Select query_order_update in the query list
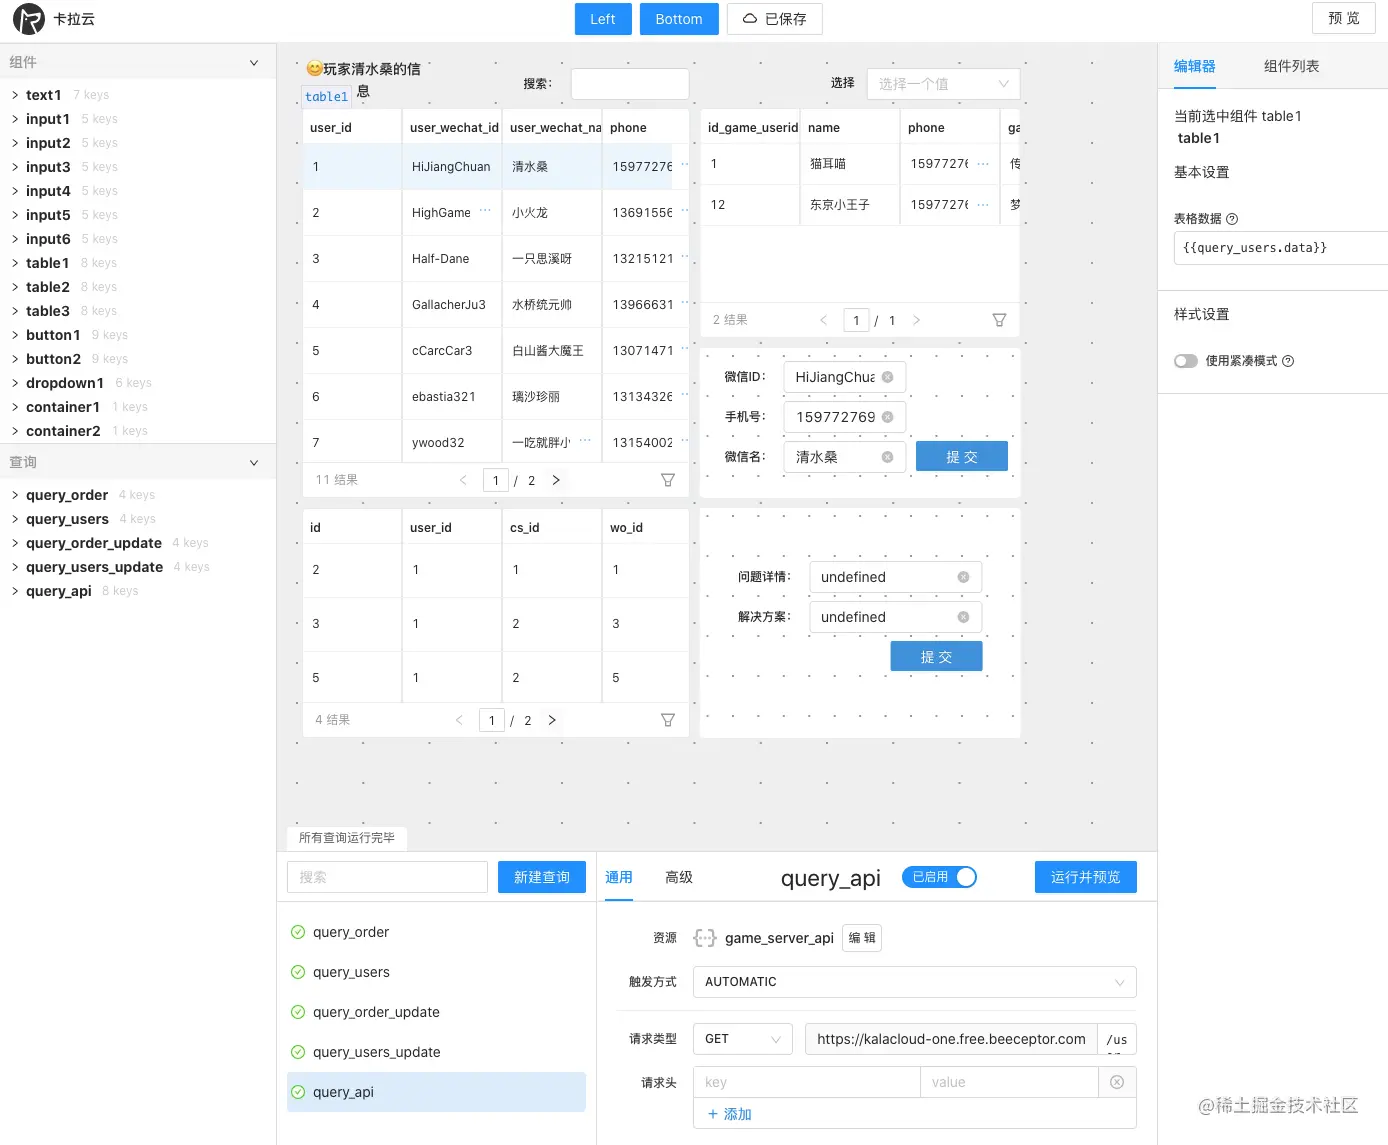 point(436,1012)
